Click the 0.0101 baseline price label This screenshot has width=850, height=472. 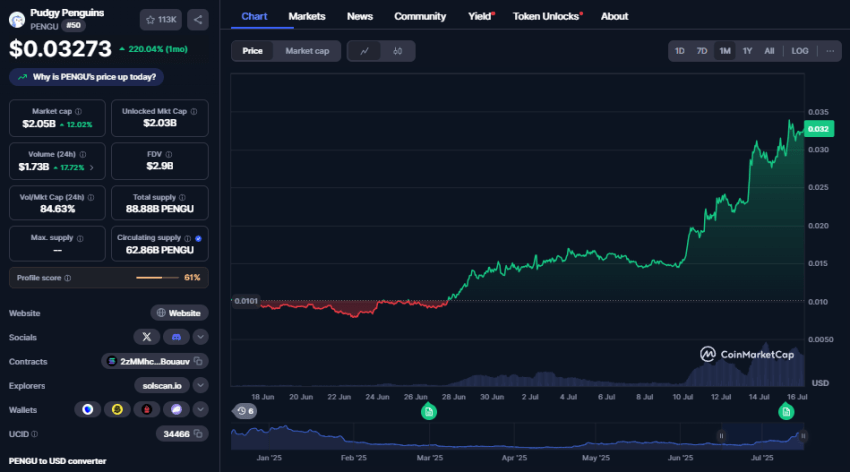(x=246, y=301)
